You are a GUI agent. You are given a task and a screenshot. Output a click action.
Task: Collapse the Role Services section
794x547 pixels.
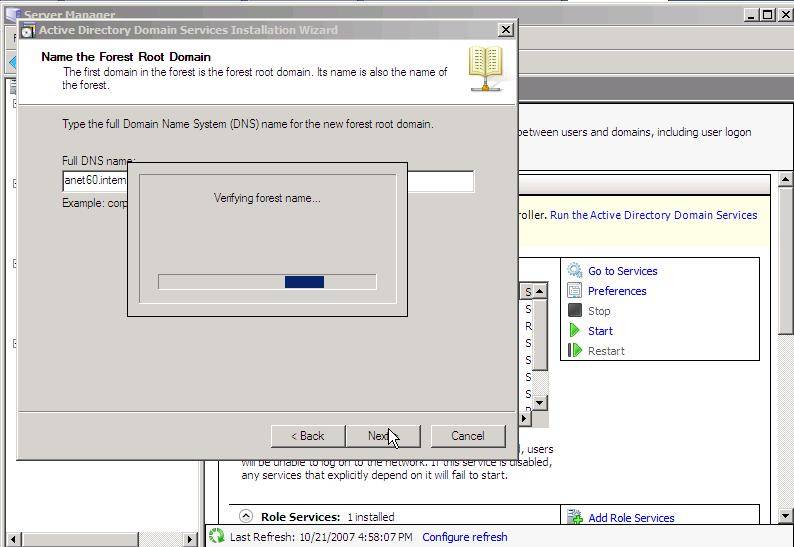[246, 516]
